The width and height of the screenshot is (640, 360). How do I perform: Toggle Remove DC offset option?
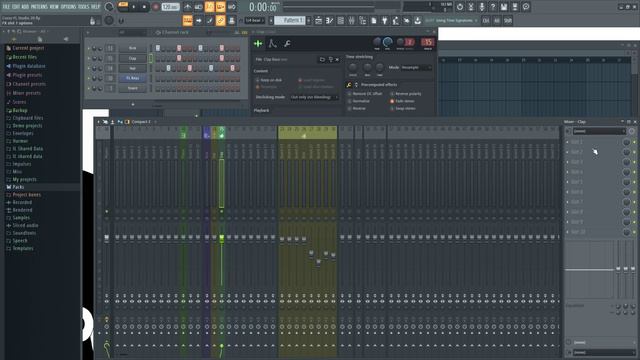[365, 94]
